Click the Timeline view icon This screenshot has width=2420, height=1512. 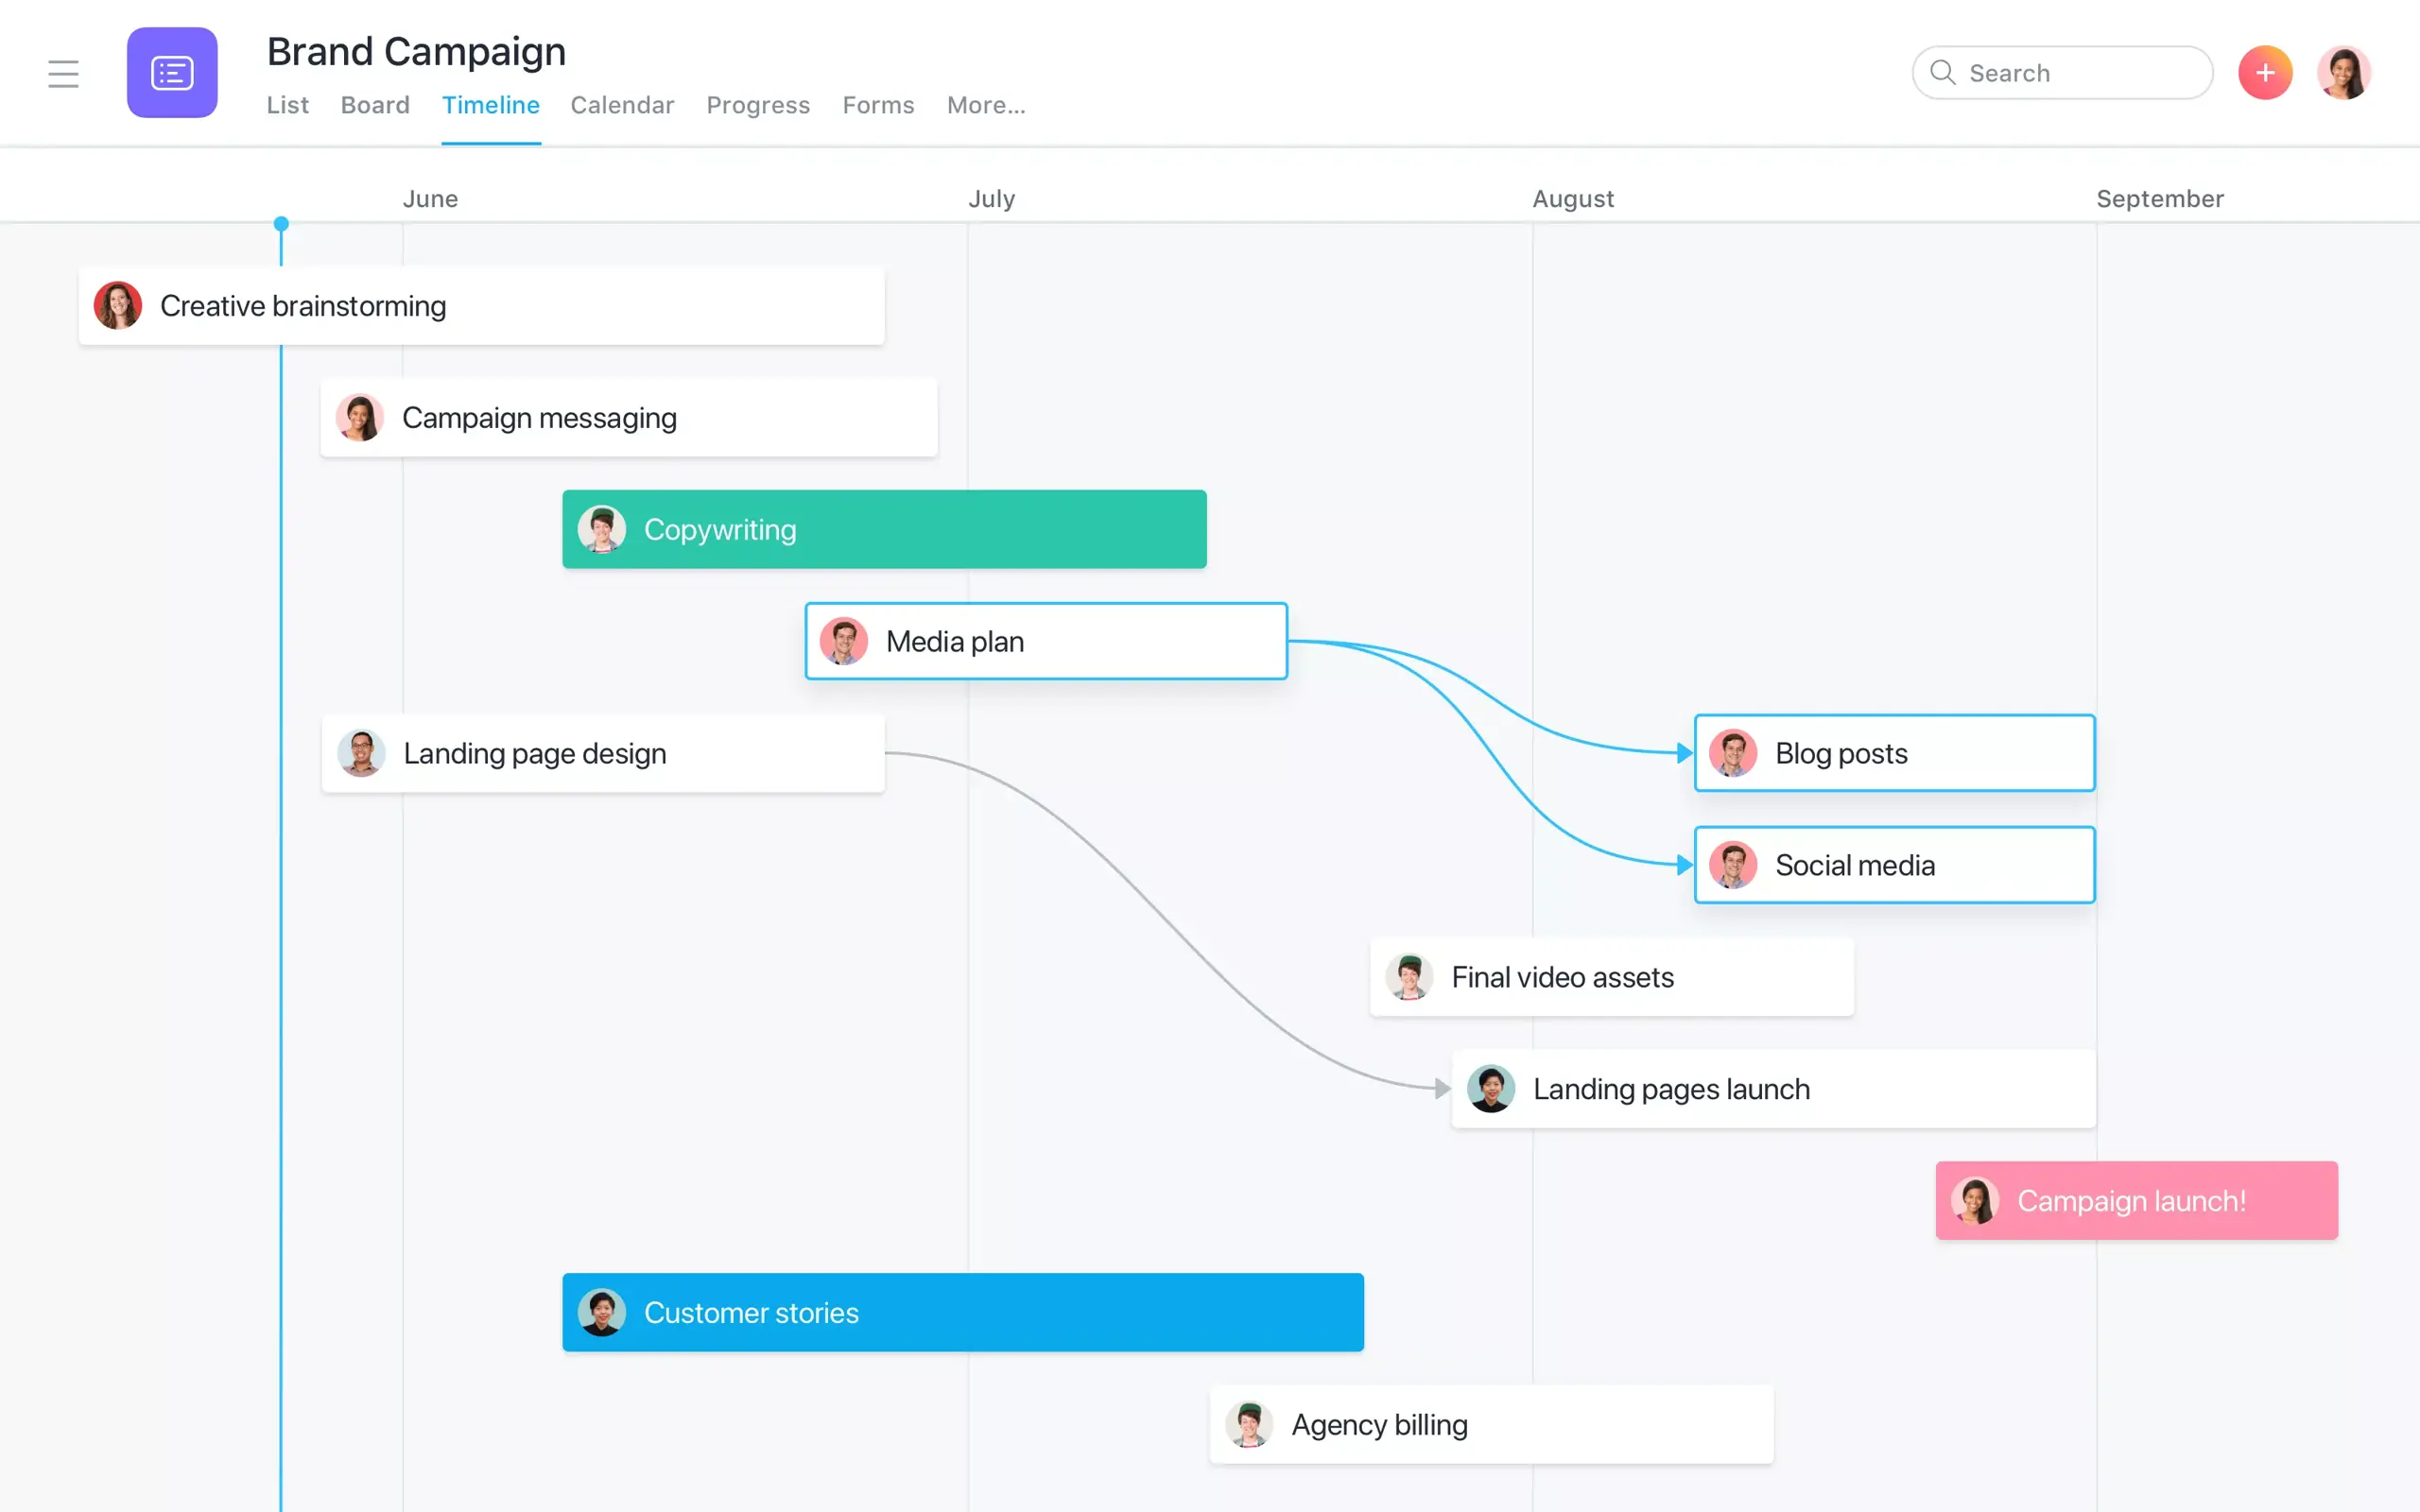coord(490,103)
